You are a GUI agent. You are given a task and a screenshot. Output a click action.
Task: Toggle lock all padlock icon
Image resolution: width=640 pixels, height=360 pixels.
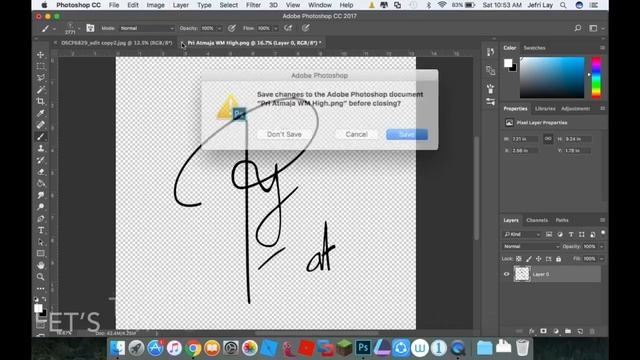(x=558, y=259)
